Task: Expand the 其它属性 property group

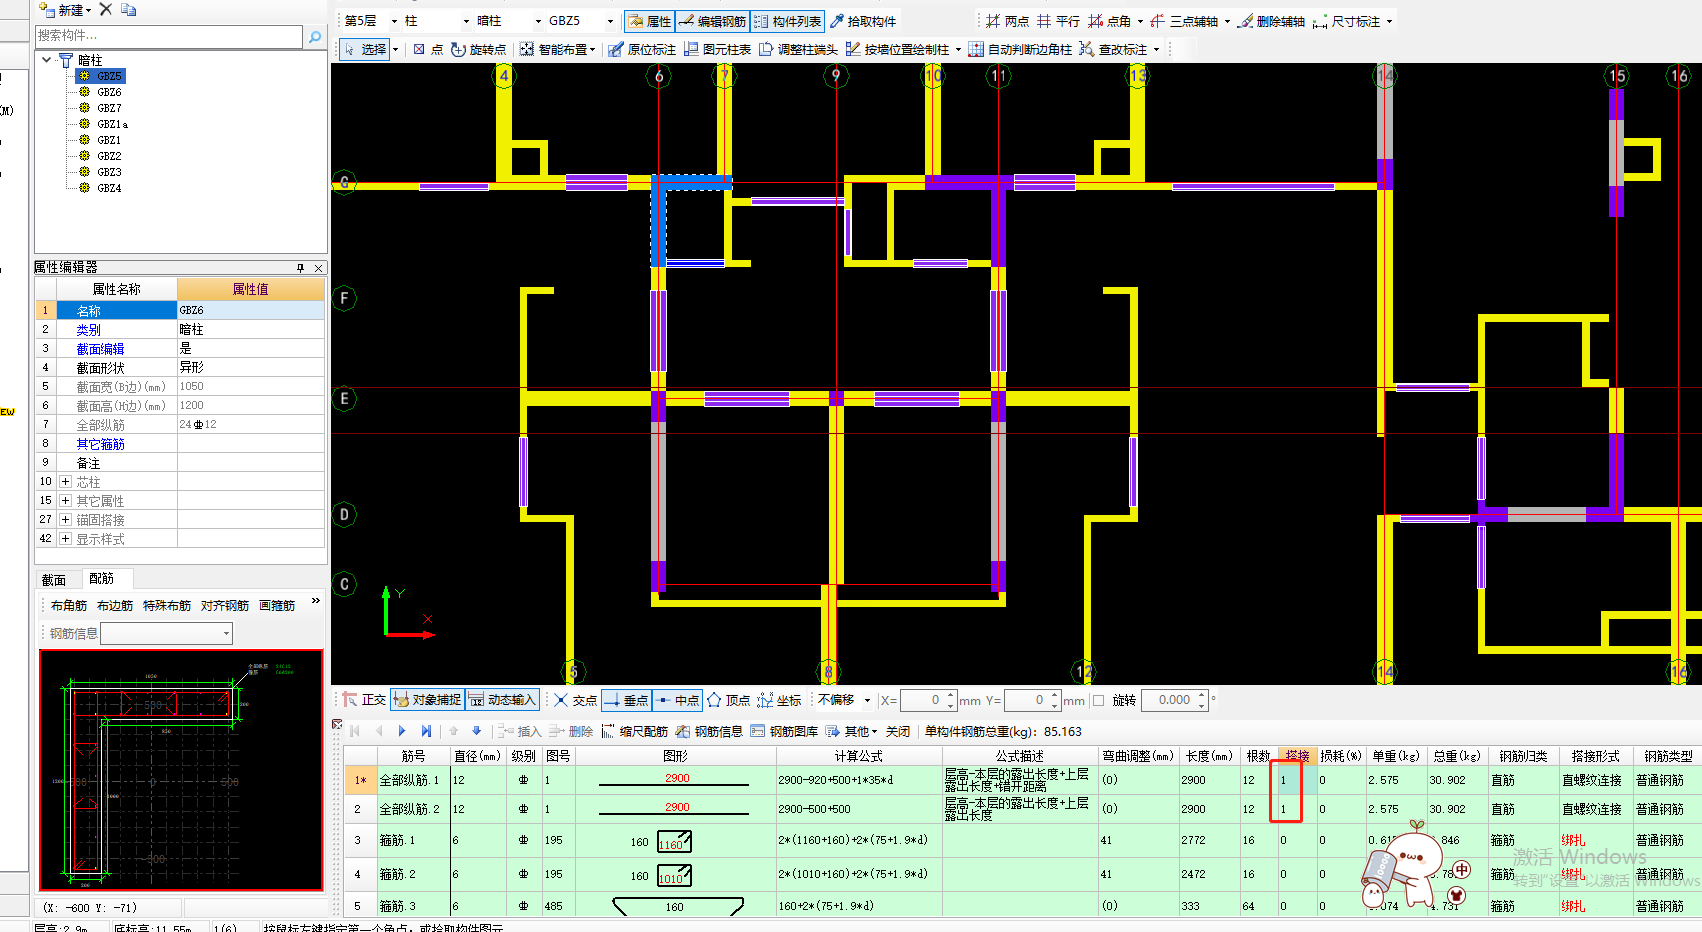Action: (65, 501)
